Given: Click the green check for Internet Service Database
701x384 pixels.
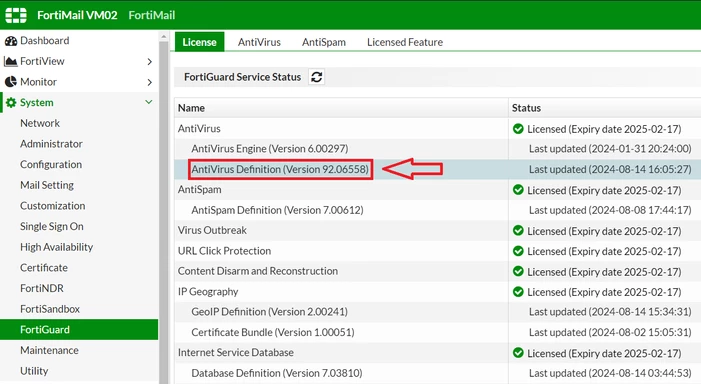Looking at the screenshot, I should point(518,353).
